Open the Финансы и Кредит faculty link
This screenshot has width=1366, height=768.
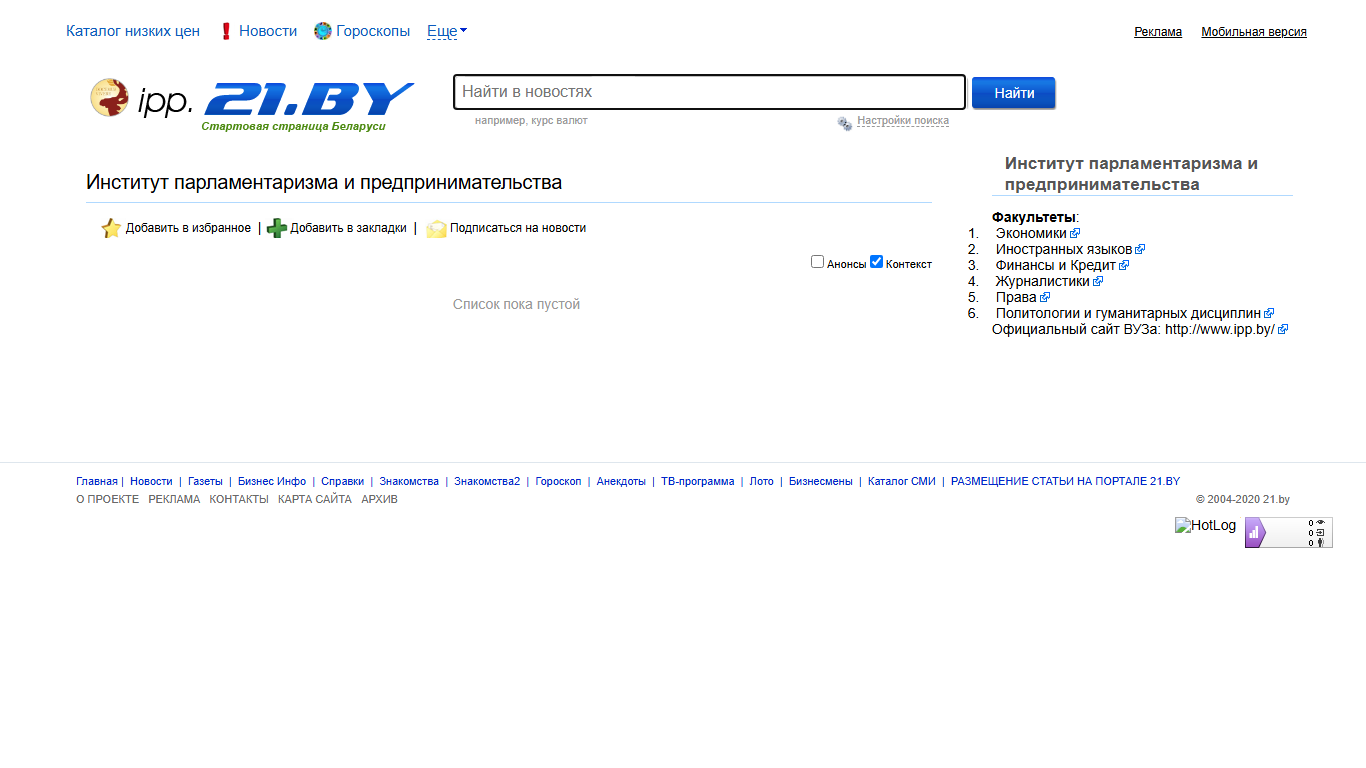[1056, 265]
